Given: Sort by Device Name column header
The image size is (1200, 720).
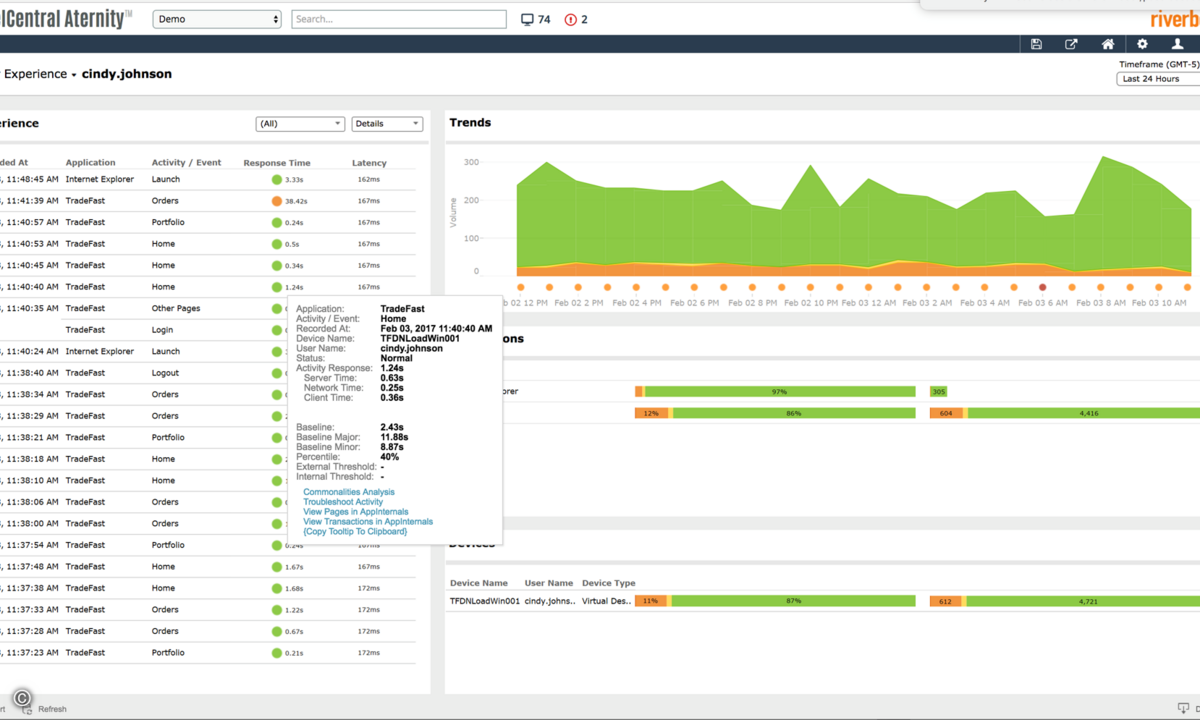Looking at the screenshot, I should pos(479,583).
